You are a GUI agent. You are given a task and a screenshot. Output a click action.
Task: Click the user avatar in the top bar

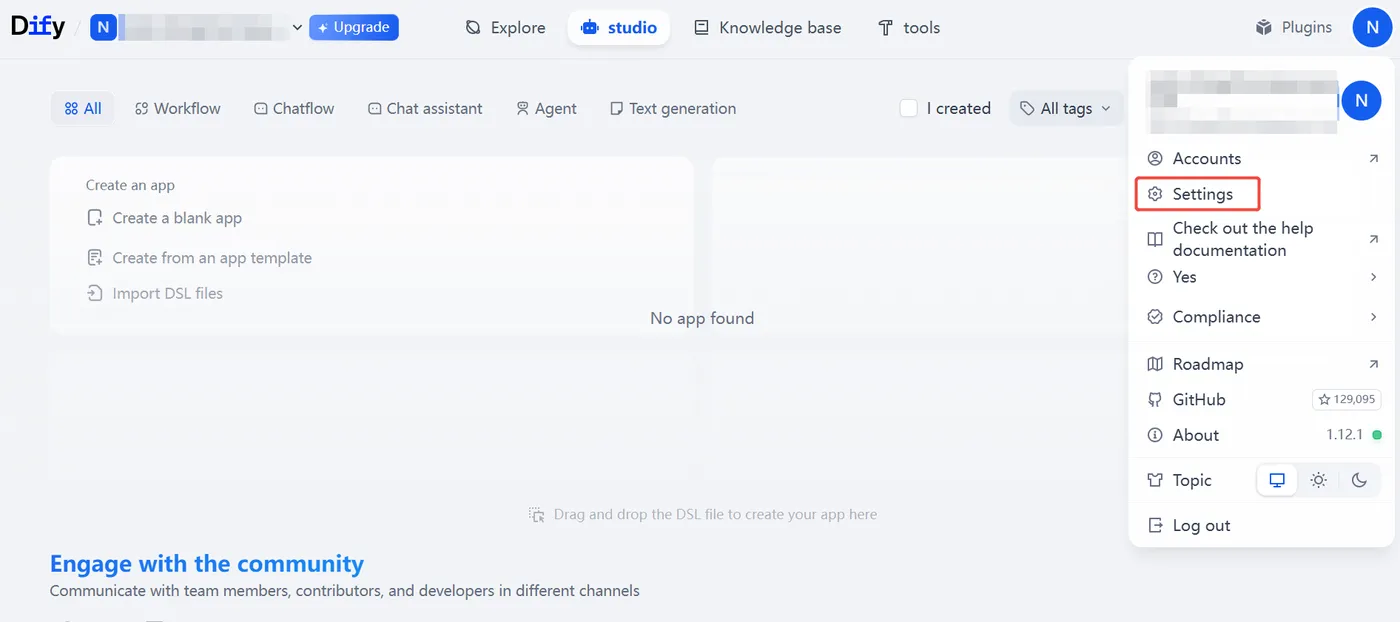click(1372, 28)
